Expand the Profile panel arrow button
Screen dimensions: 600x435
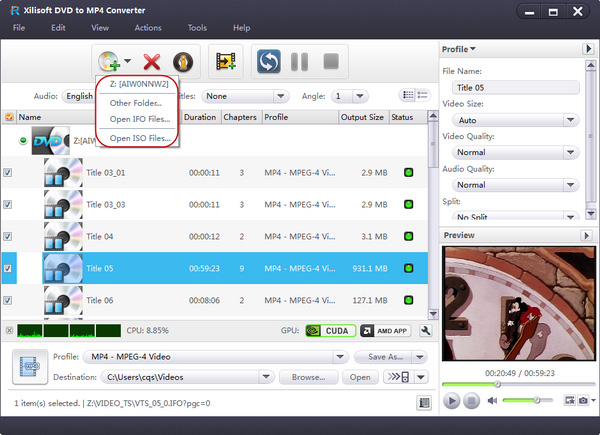(588, 49)
